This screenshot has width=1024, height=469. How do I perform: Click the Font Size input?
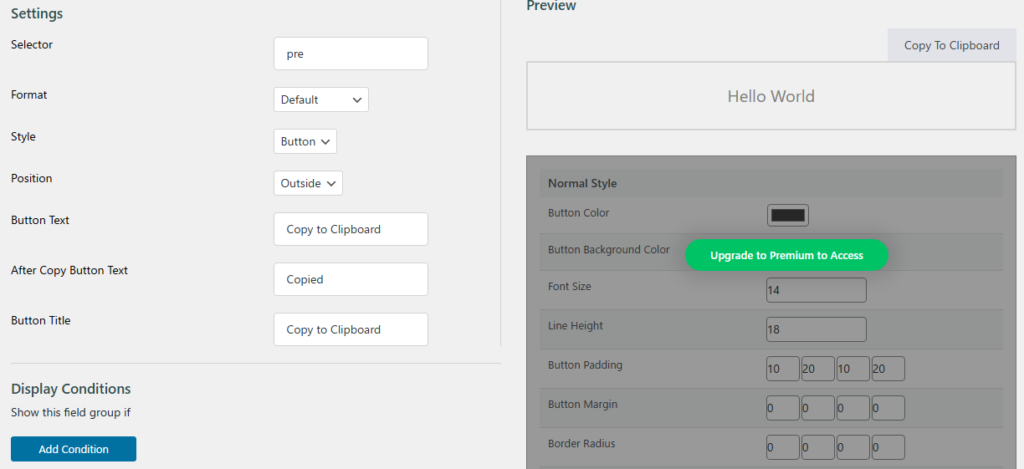click(816, 290)
